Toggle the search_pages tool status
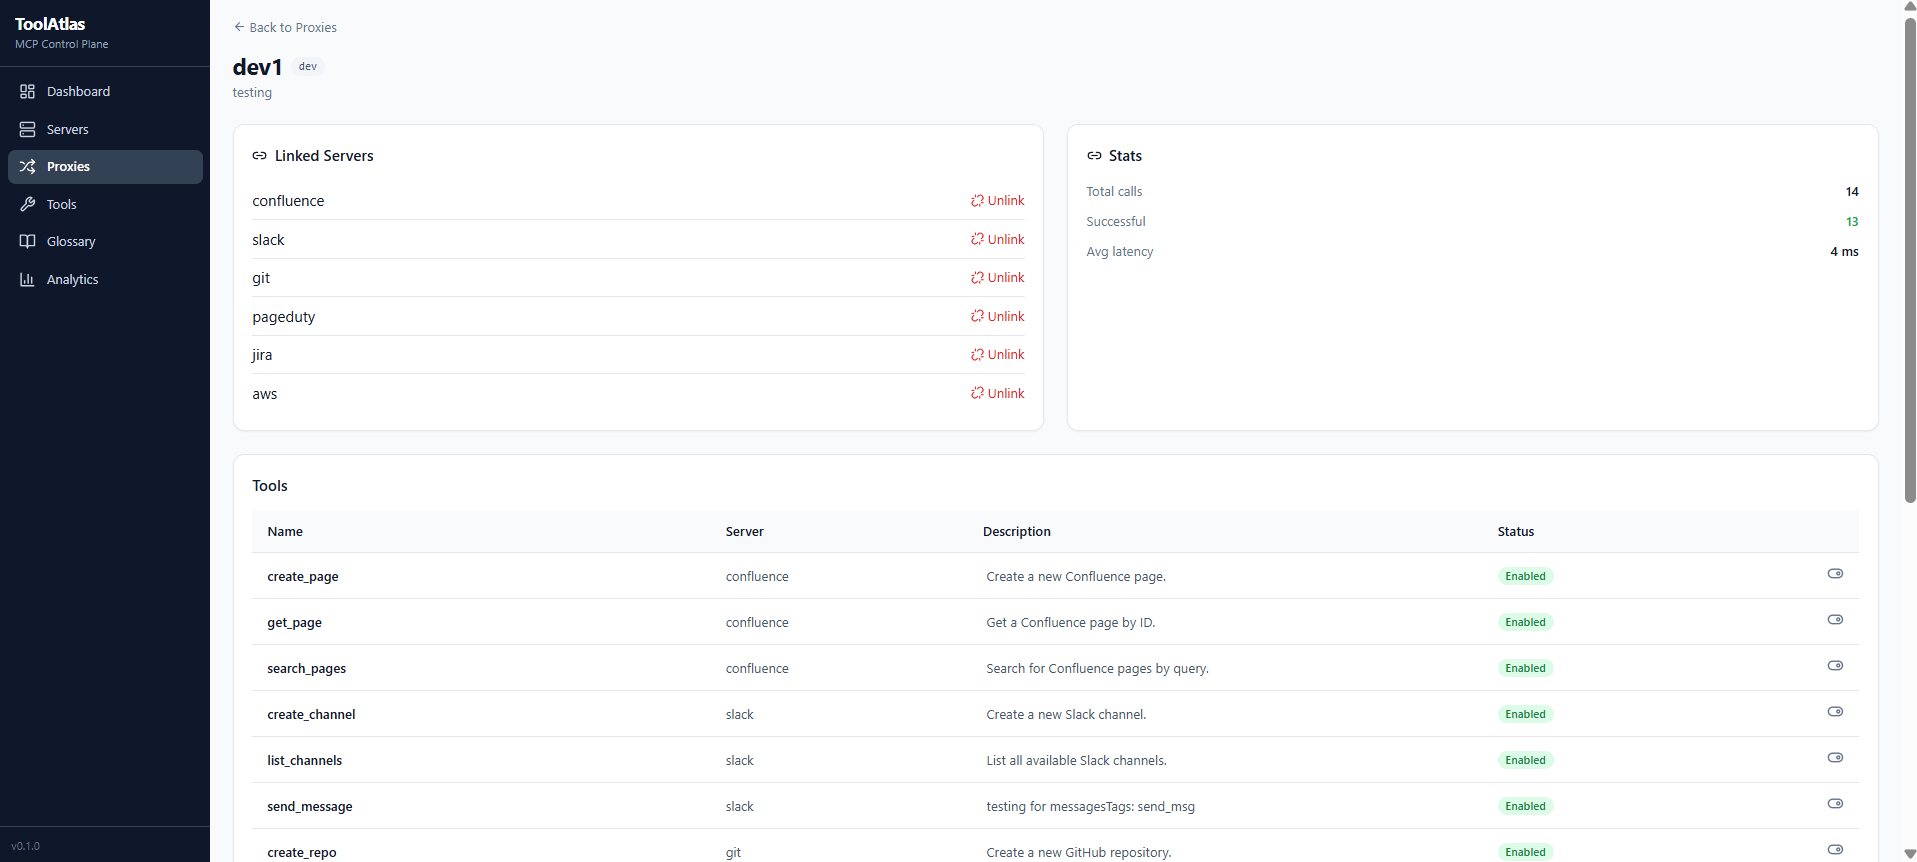The width and height of the screenshot is (1917, 862). point(1835,666)
